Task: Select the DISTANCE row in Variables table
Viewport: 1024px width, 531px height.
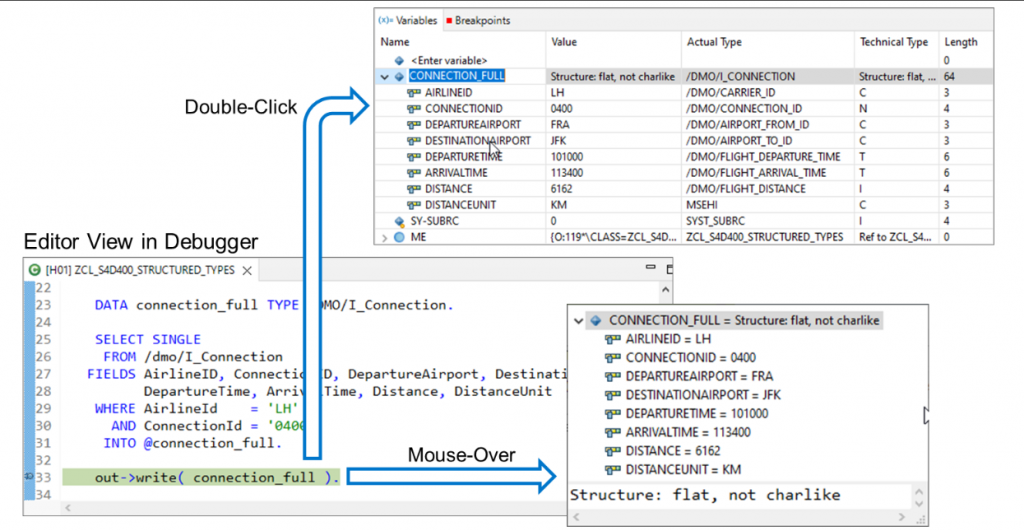Action: 684,189
